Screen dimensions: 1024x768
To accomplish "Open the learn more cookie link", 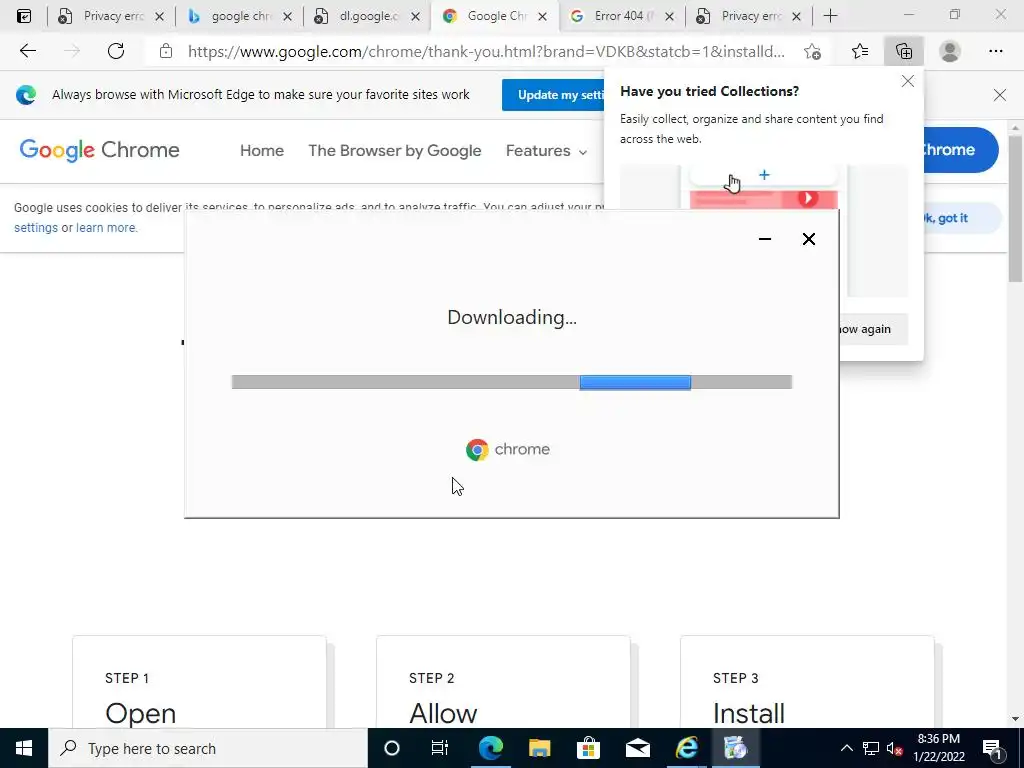I will 106,228.
